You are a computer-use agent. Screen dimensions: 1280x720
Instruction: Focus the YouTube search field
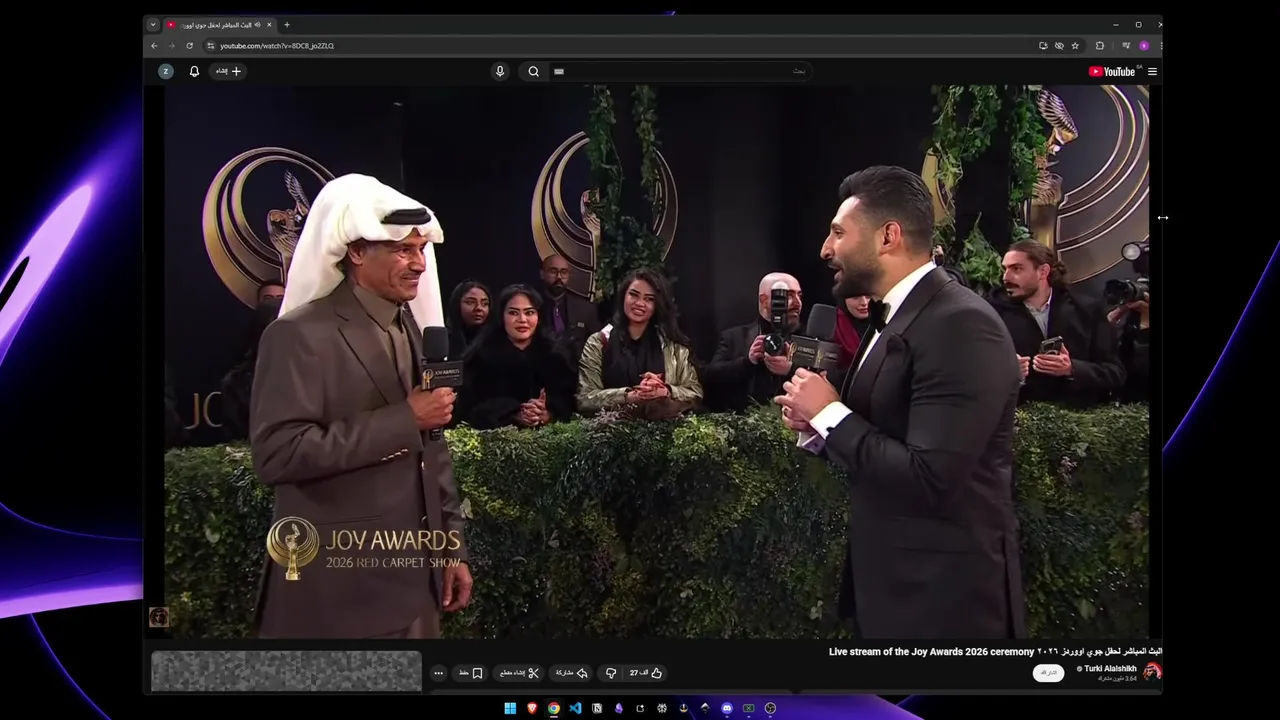pos(680,71)
